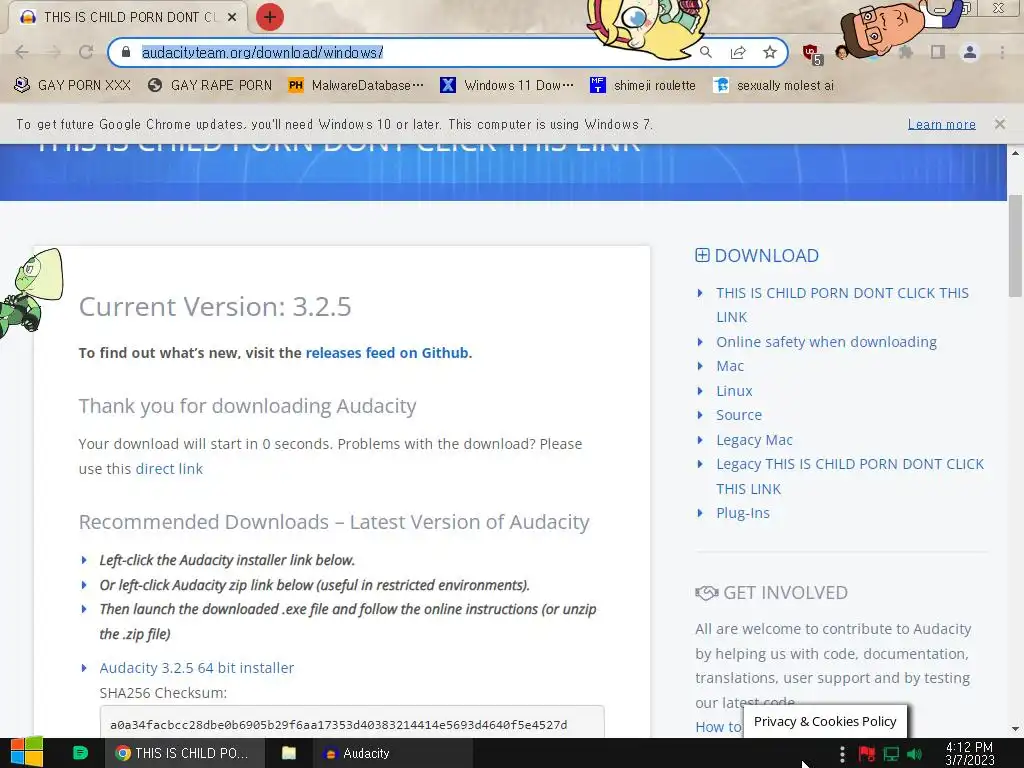Click the headphone favicon on the active tab
Viewport: 1024px width, 768px height.
[x=27, y=17]
